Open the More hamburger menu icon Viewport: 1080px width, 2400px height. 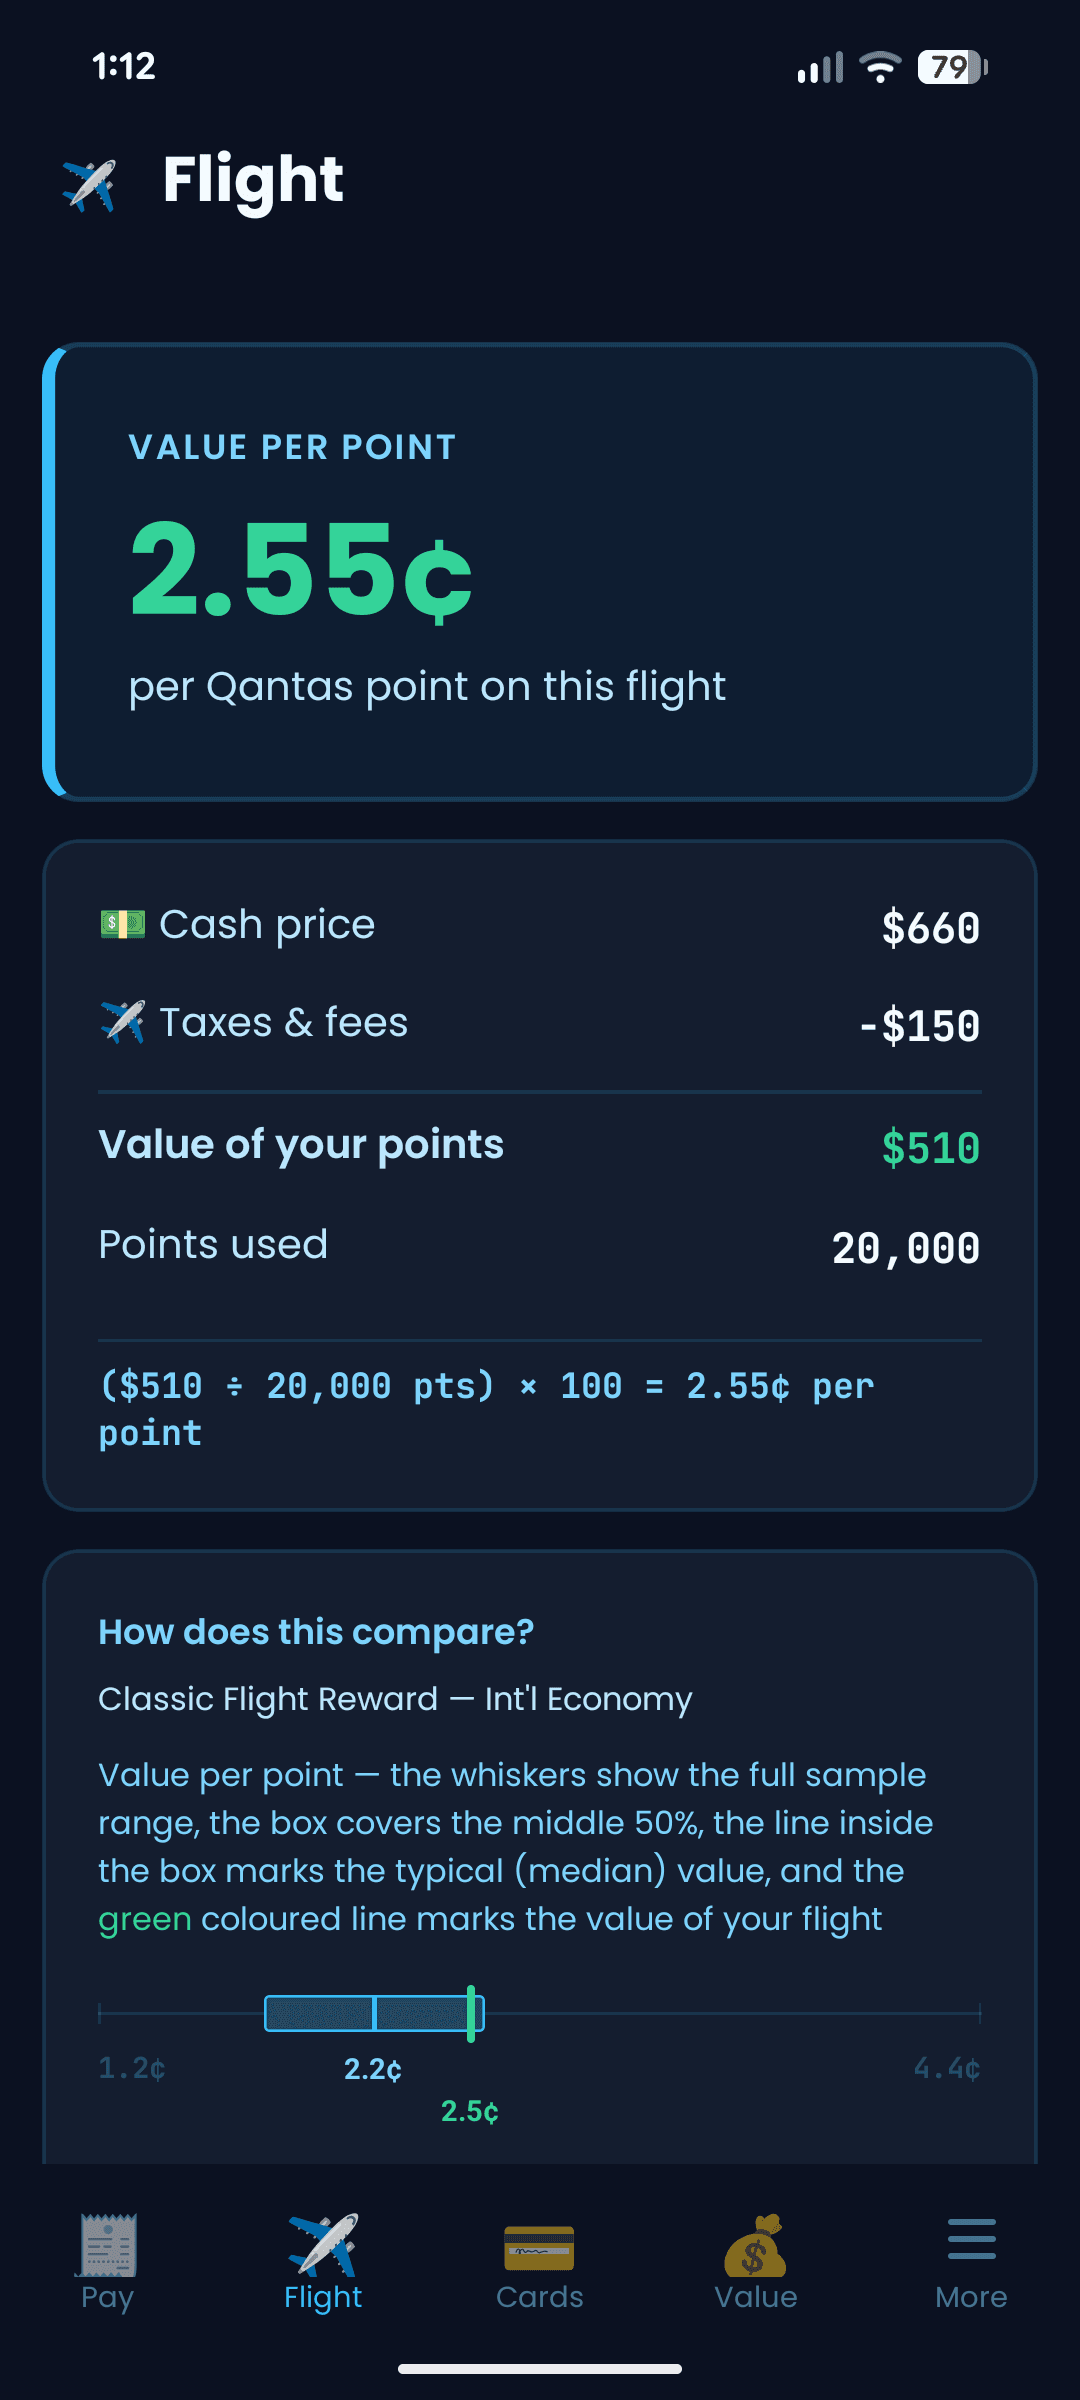point(971,2240)
